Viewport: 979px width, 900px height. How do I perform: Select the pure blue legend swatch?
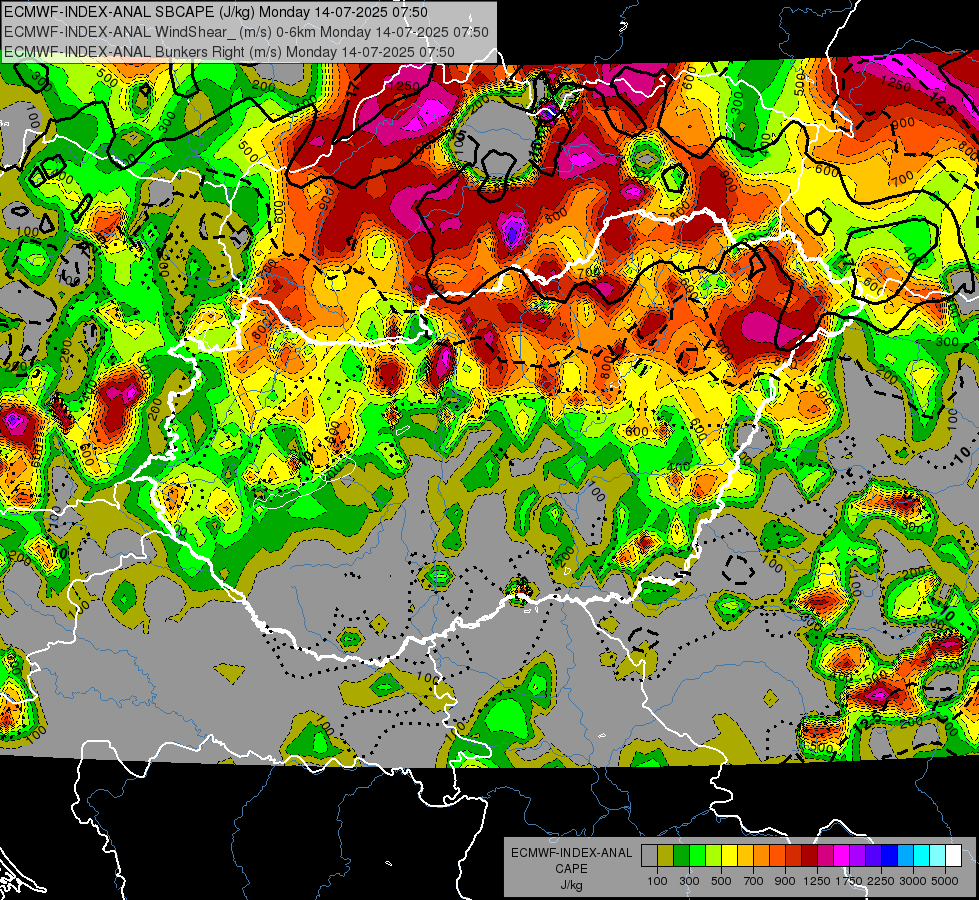(x=889, y=856)
